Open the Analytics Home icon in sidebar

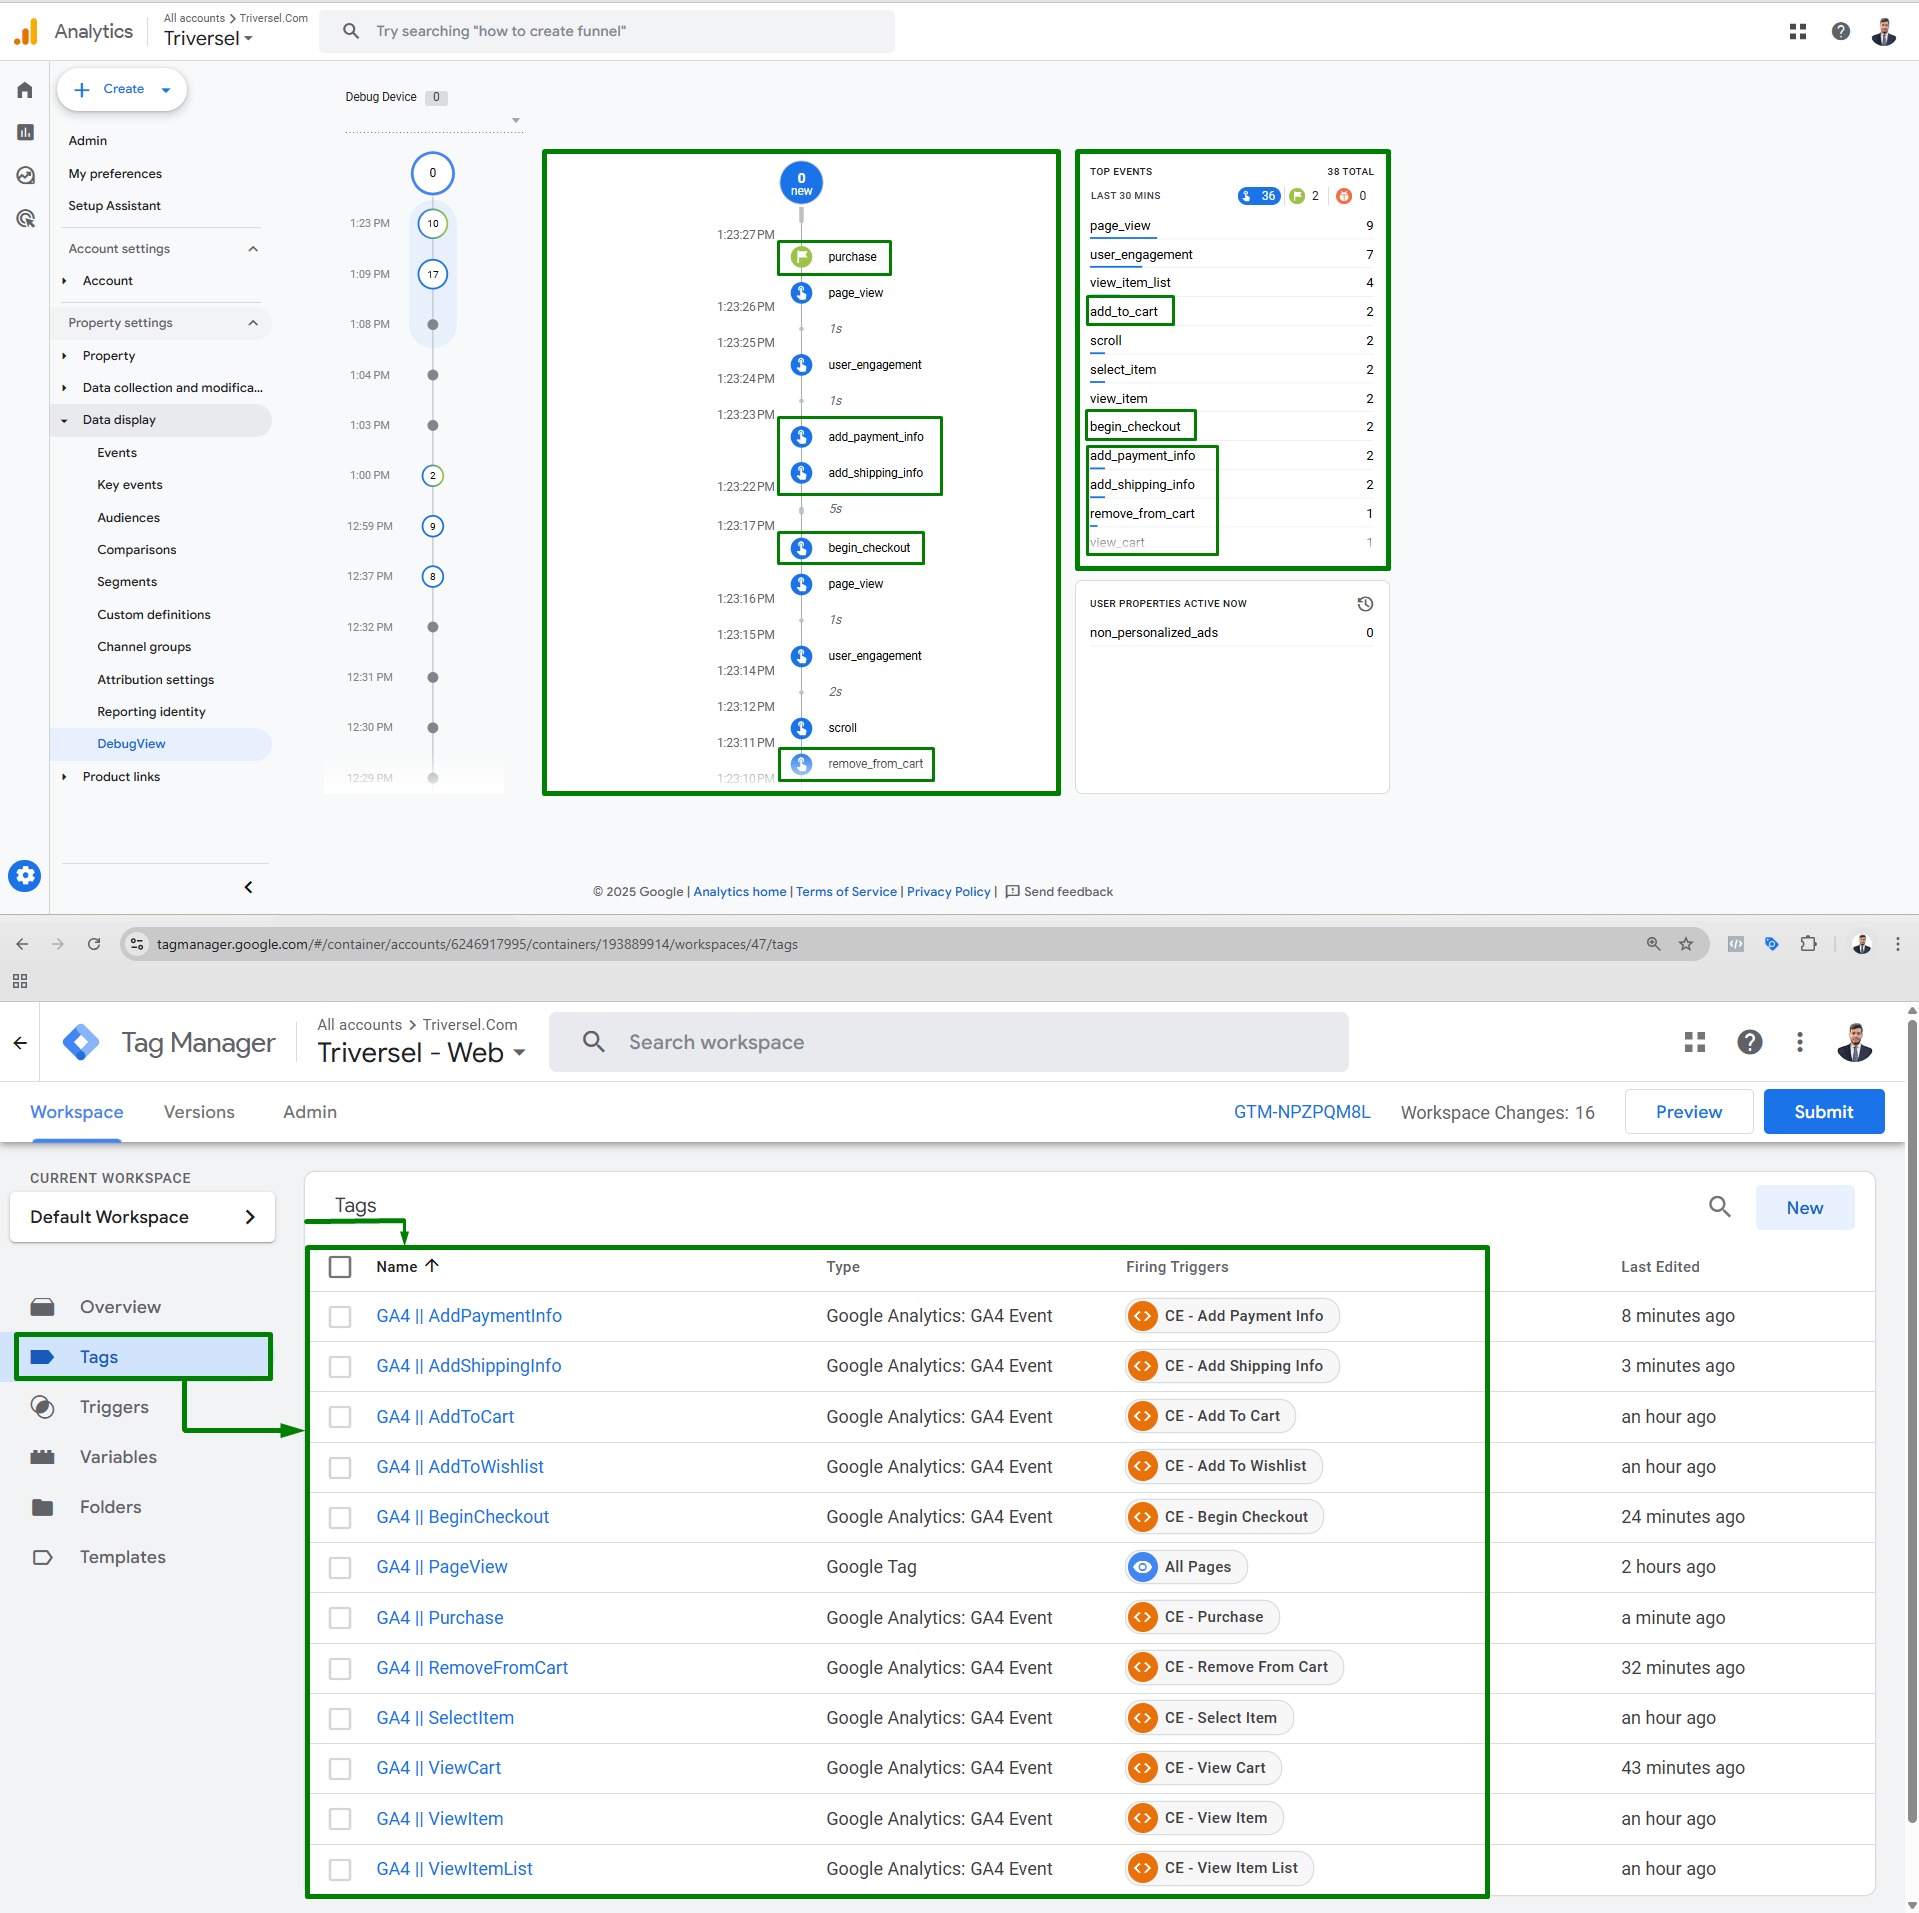(x=25, y=90)
